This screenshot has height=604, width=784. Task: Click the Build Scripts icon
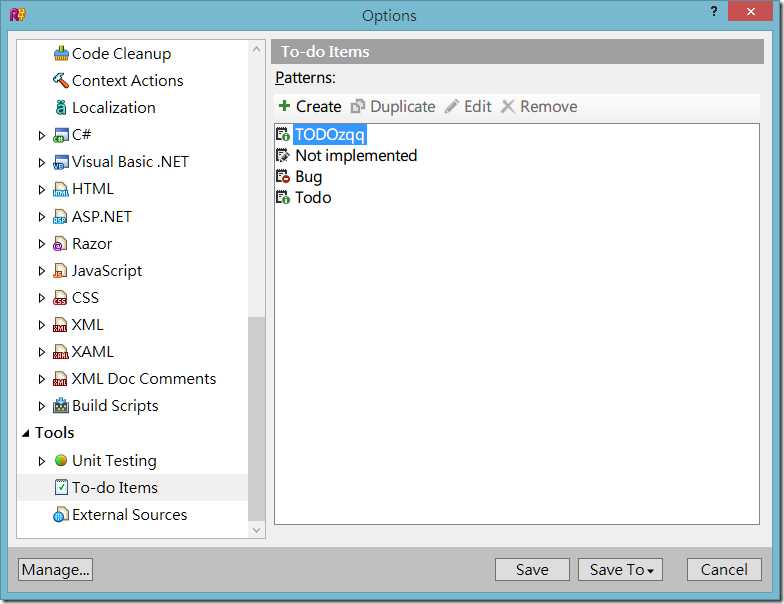point(60,406)
